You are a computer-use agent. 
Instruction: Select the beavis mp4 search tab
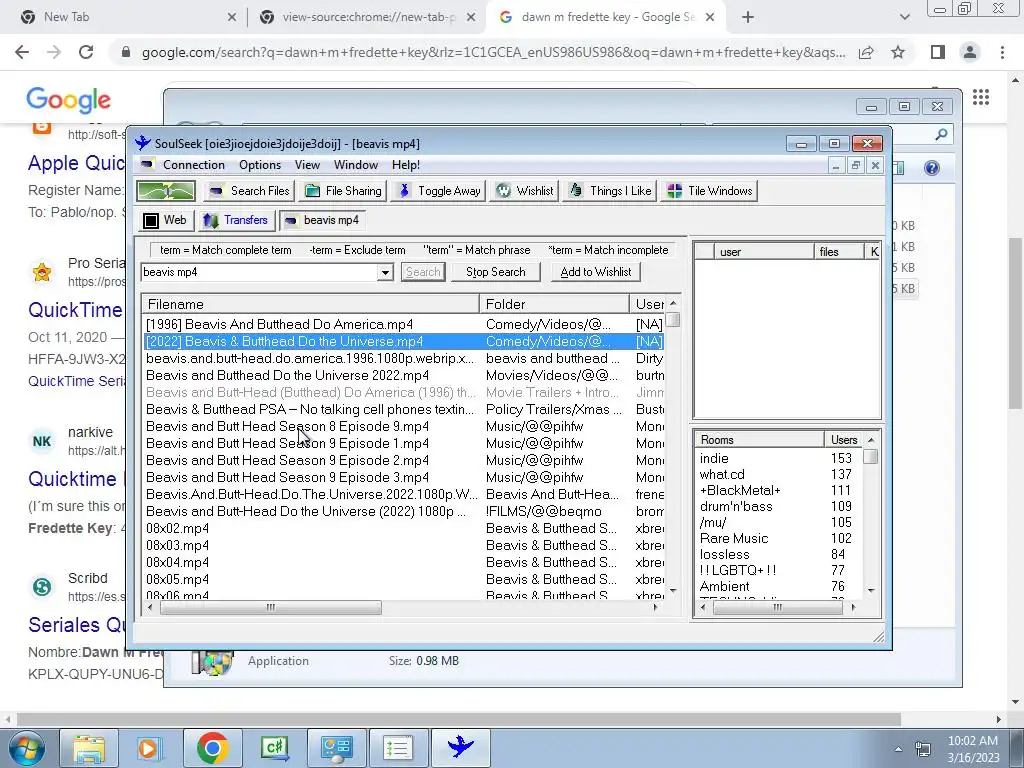[x=322, y=220]
